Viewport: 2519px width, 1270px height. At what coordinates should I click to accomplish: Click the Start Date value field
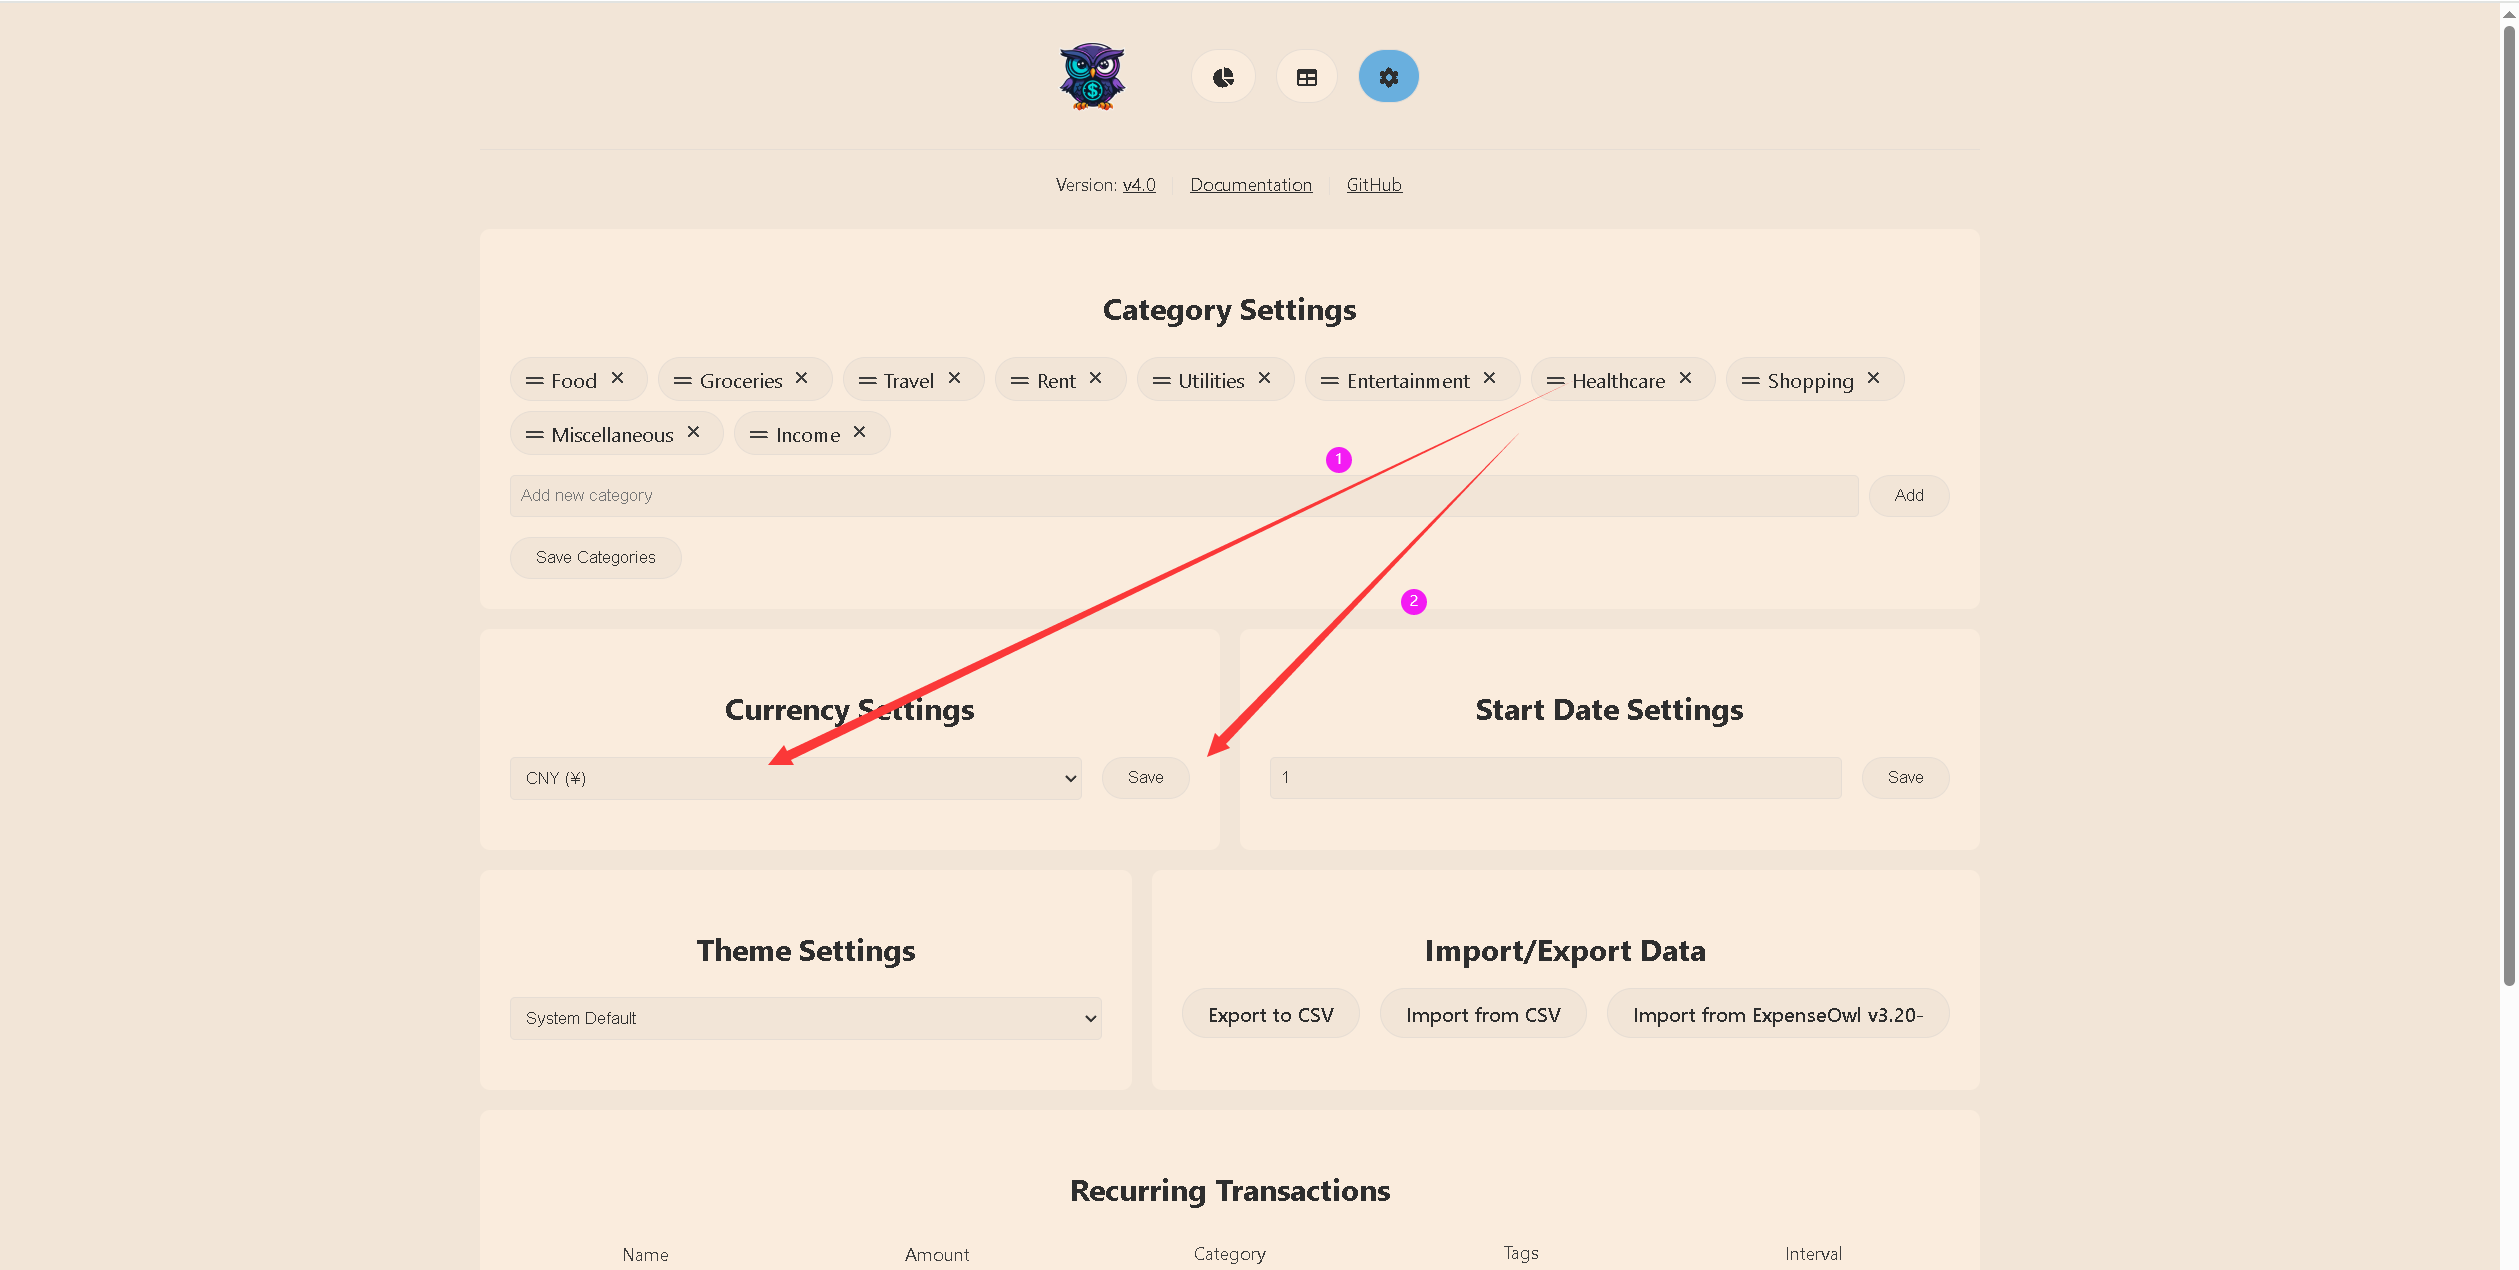(1554, 778)
